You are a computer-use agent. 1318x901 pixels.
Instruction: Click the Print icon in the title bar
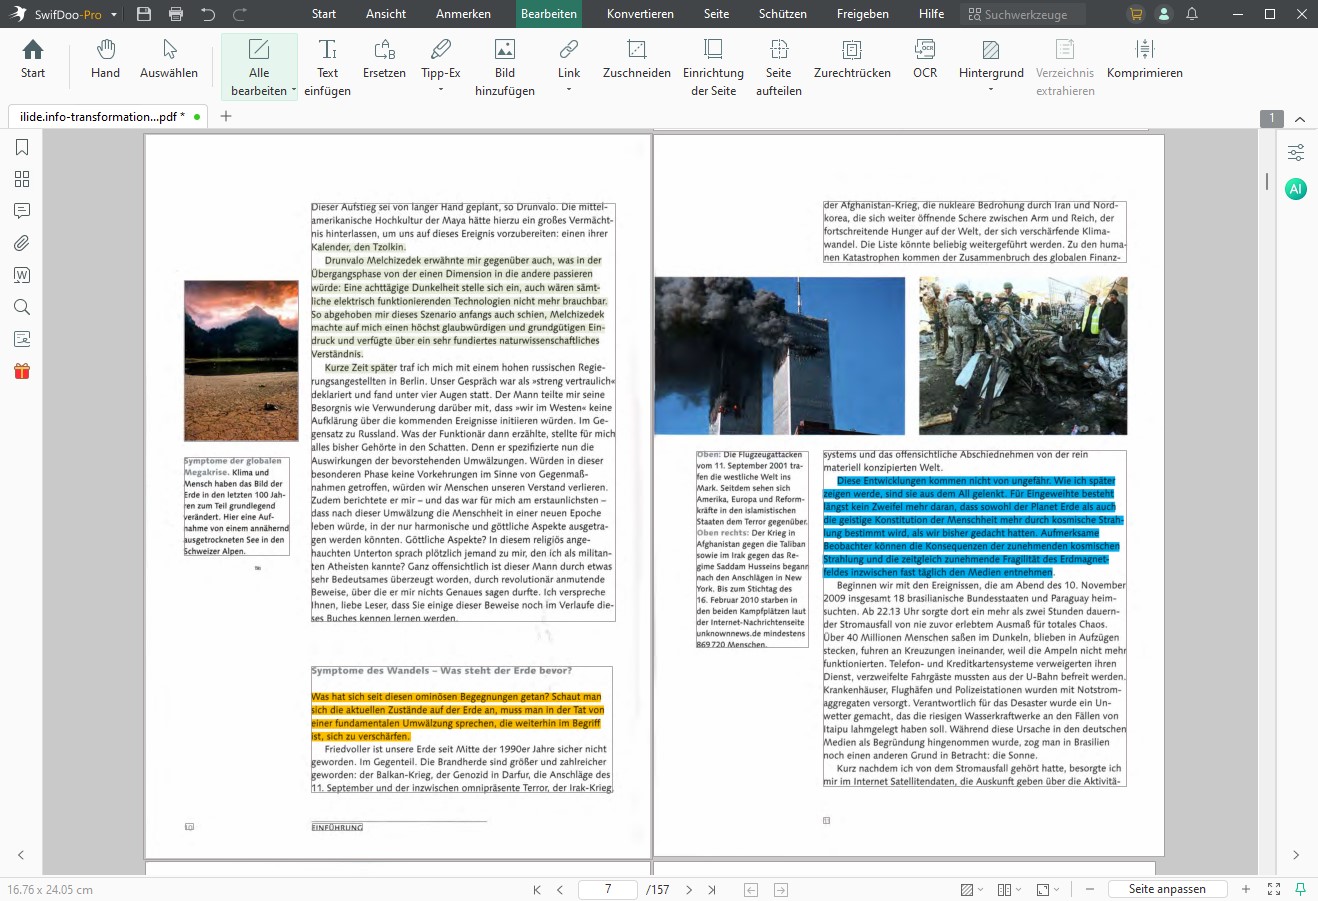[x=176, y=14]
